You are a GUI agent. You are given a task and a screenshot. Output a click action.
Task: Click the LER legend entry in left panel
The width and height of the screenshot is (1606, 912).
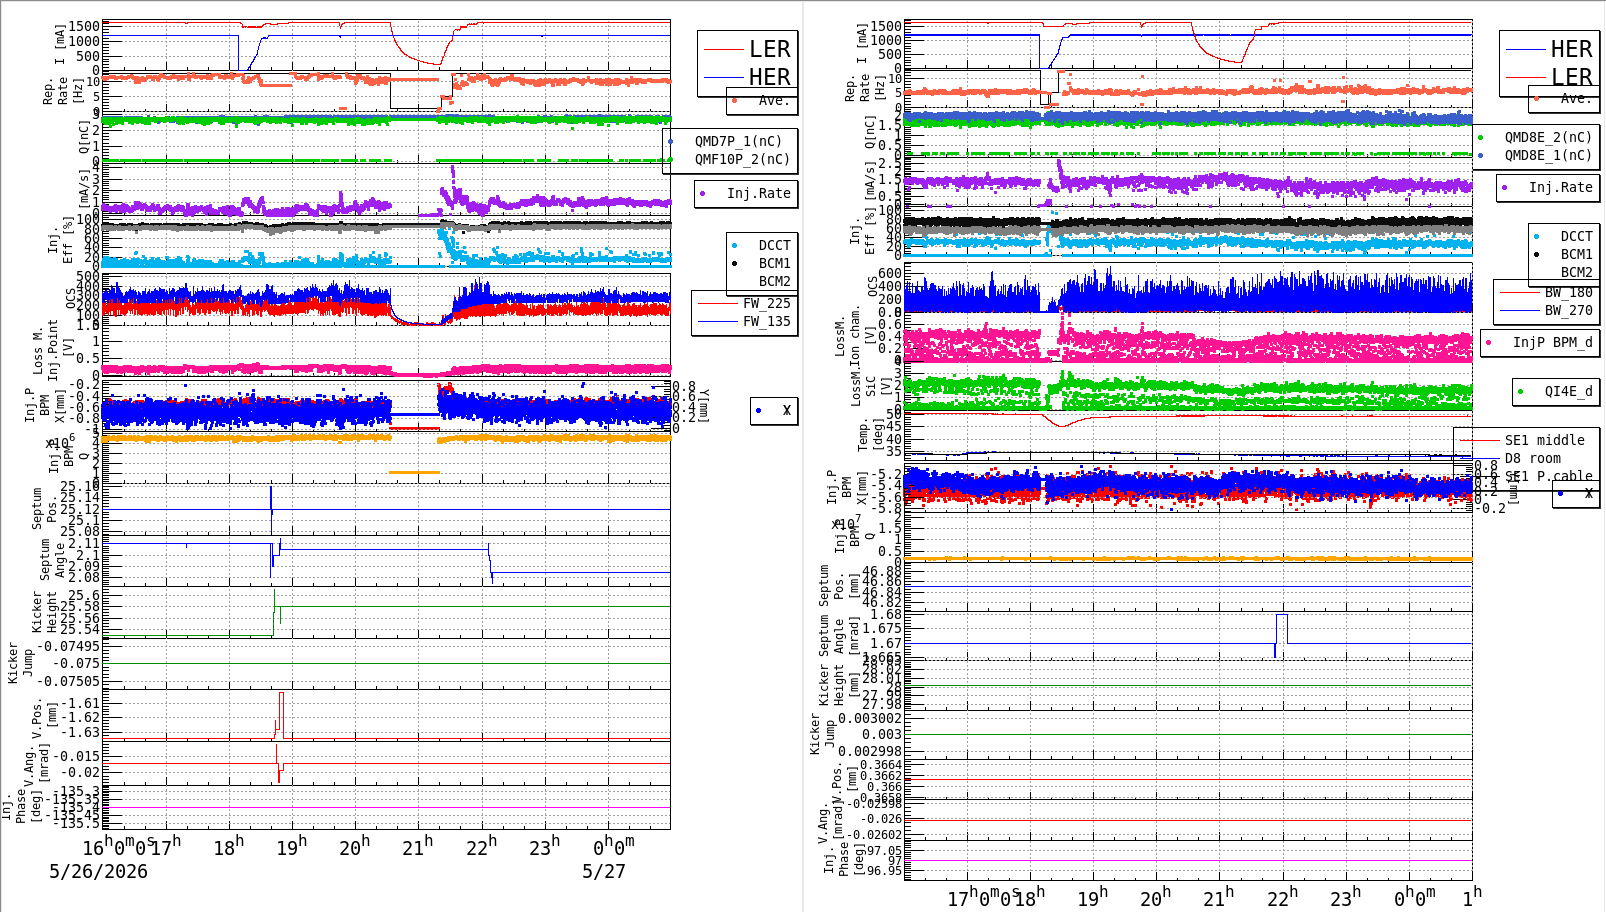(747, 49)
